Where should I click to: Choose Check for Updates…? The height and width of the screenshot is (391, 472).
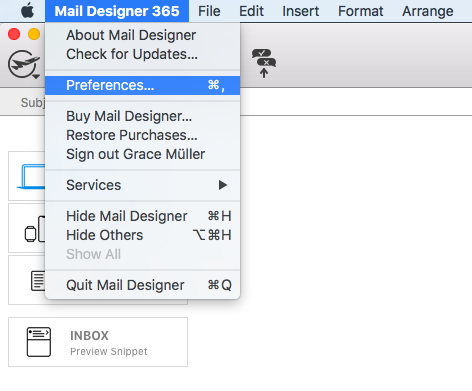(x=143, y=54)
